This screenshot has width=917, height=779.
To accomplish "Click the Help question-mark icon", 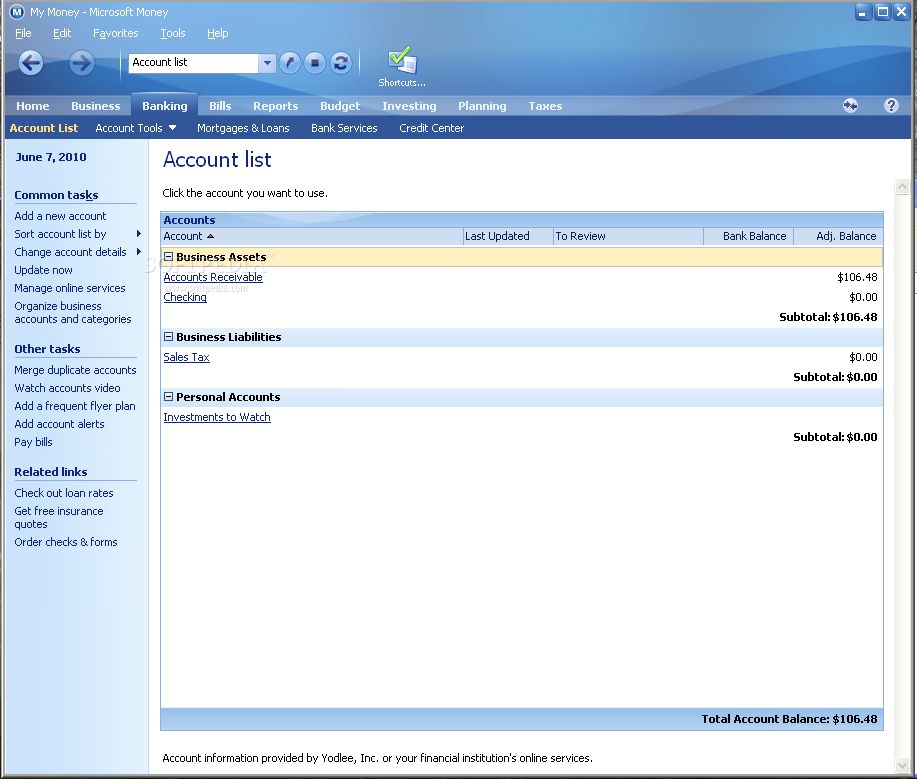I will point(890,105).
